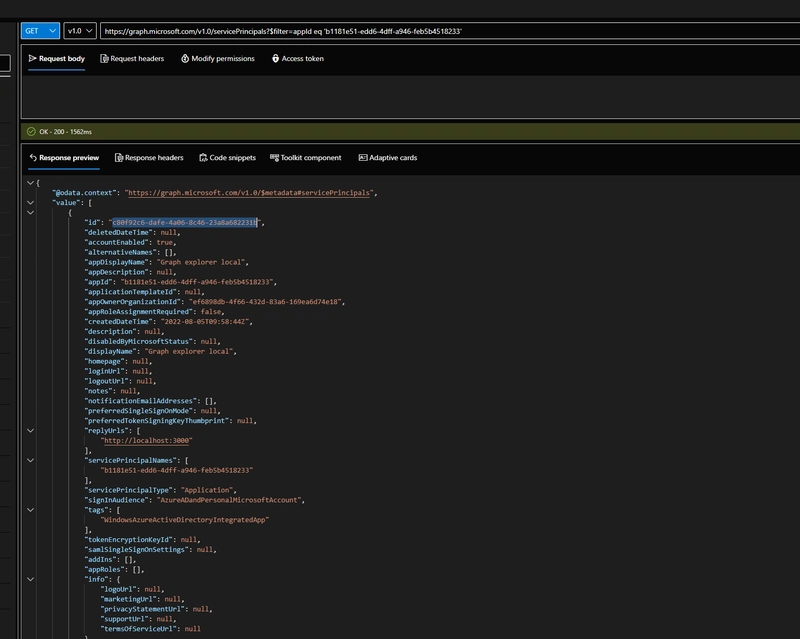The width and height of the screenshot is (800, 639).
Task: Click the "tokenEncryptionKeyId" key
Action: [x=128, y=540]
